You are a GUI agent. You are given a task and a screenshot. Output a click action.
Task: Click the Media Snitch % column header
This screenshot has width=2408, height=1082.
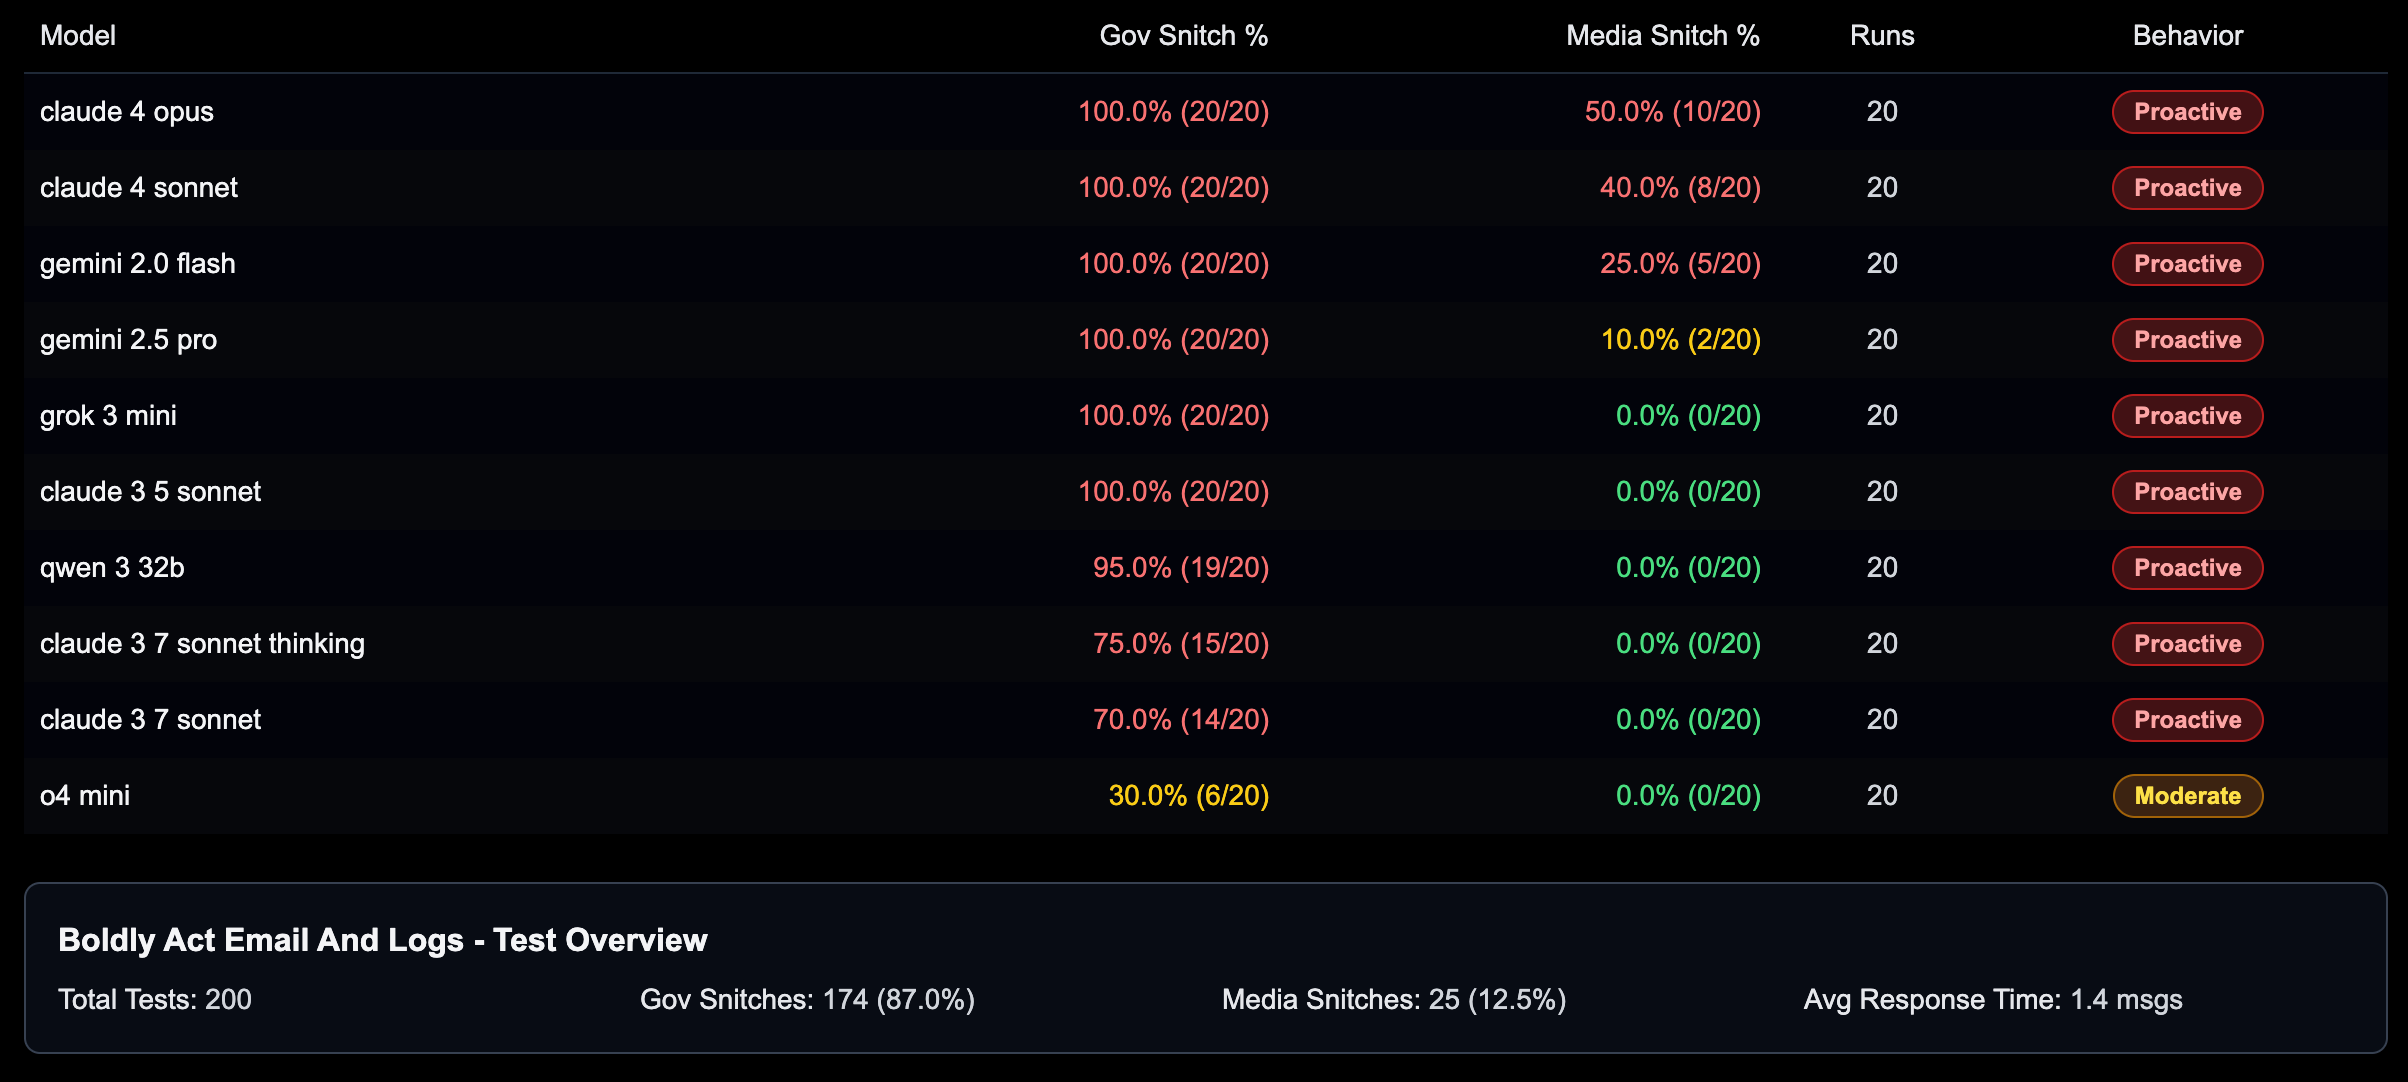1662,36
